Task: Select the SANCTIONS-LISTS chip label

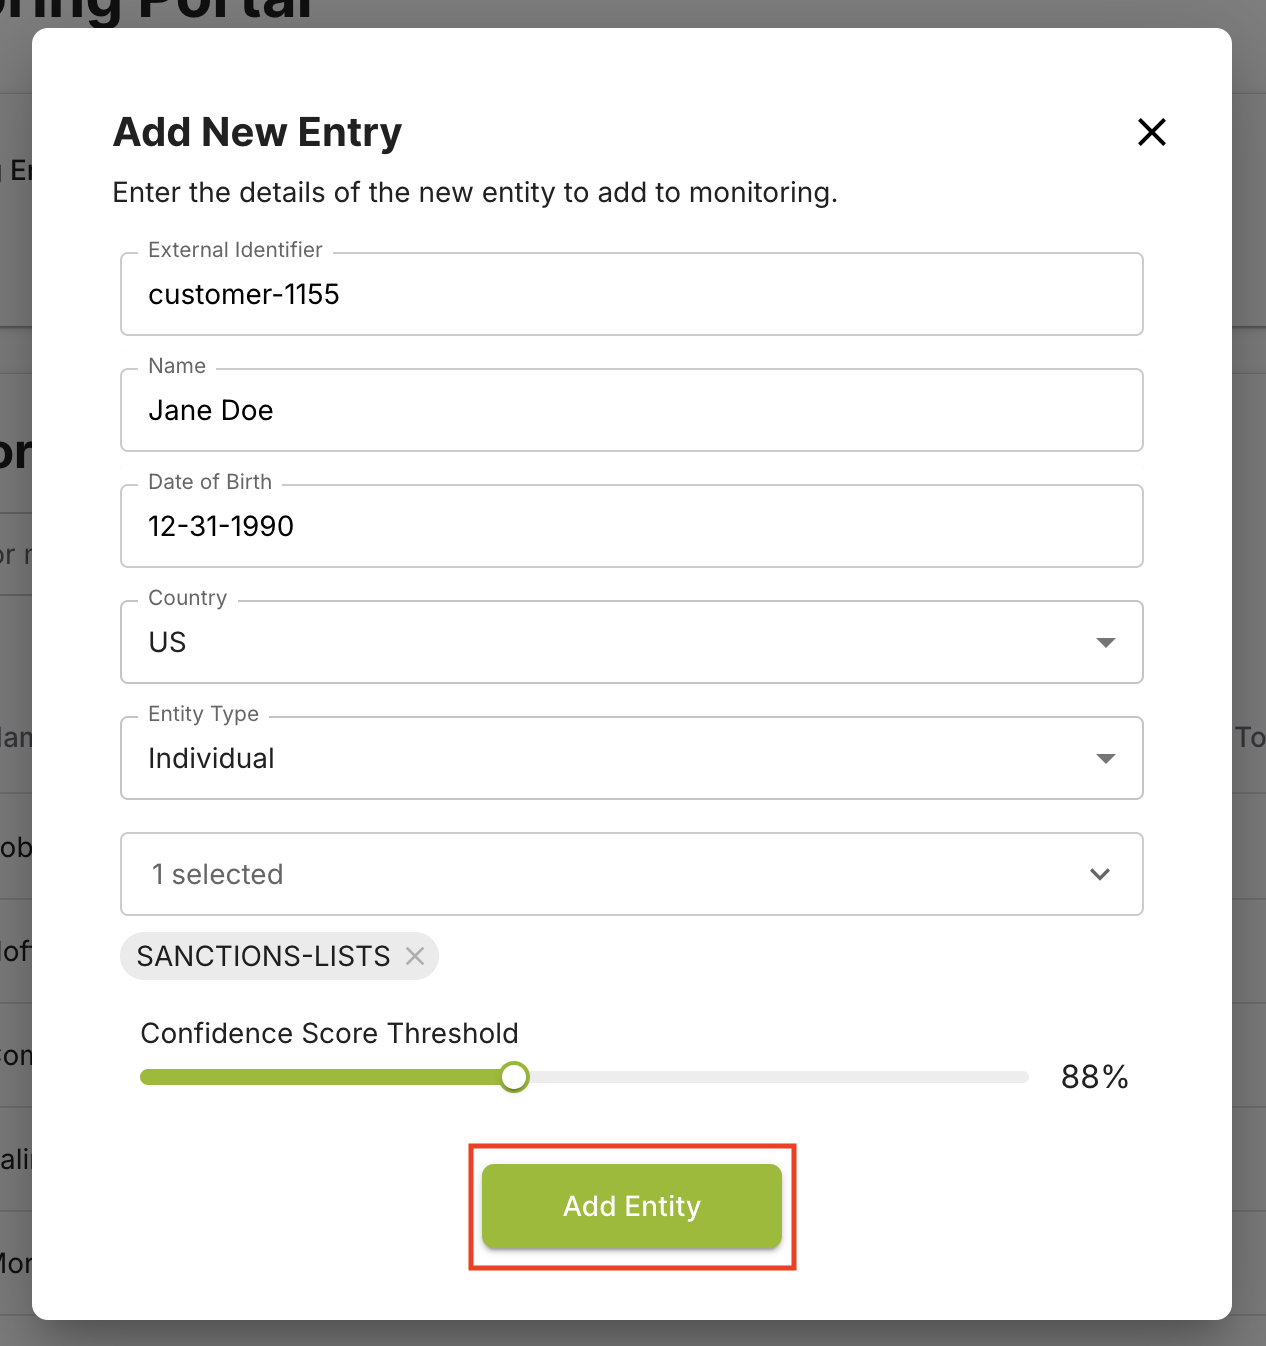Action: pyautogui.click(x=263, y=956)
